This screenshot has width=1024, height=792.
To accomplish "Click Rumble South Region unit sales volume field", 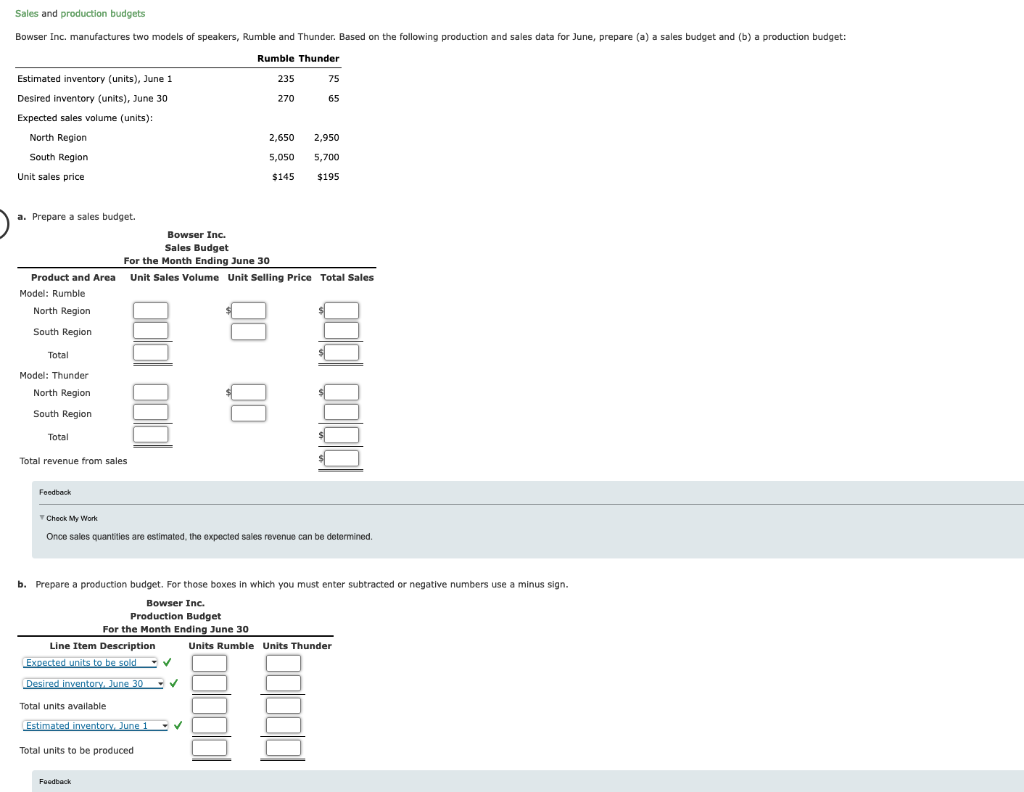I will pos(151,330).
